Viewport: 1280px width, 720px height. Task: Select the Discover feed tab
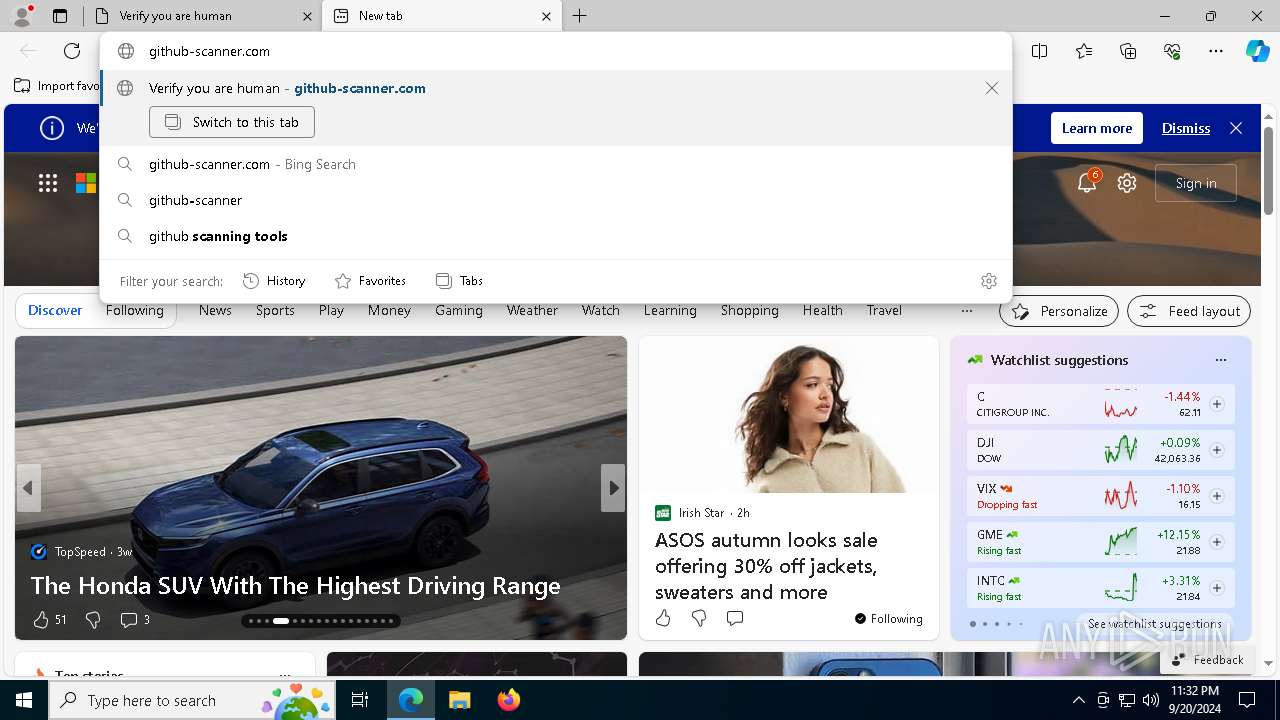pyautogui.click(x=55, y=311)
